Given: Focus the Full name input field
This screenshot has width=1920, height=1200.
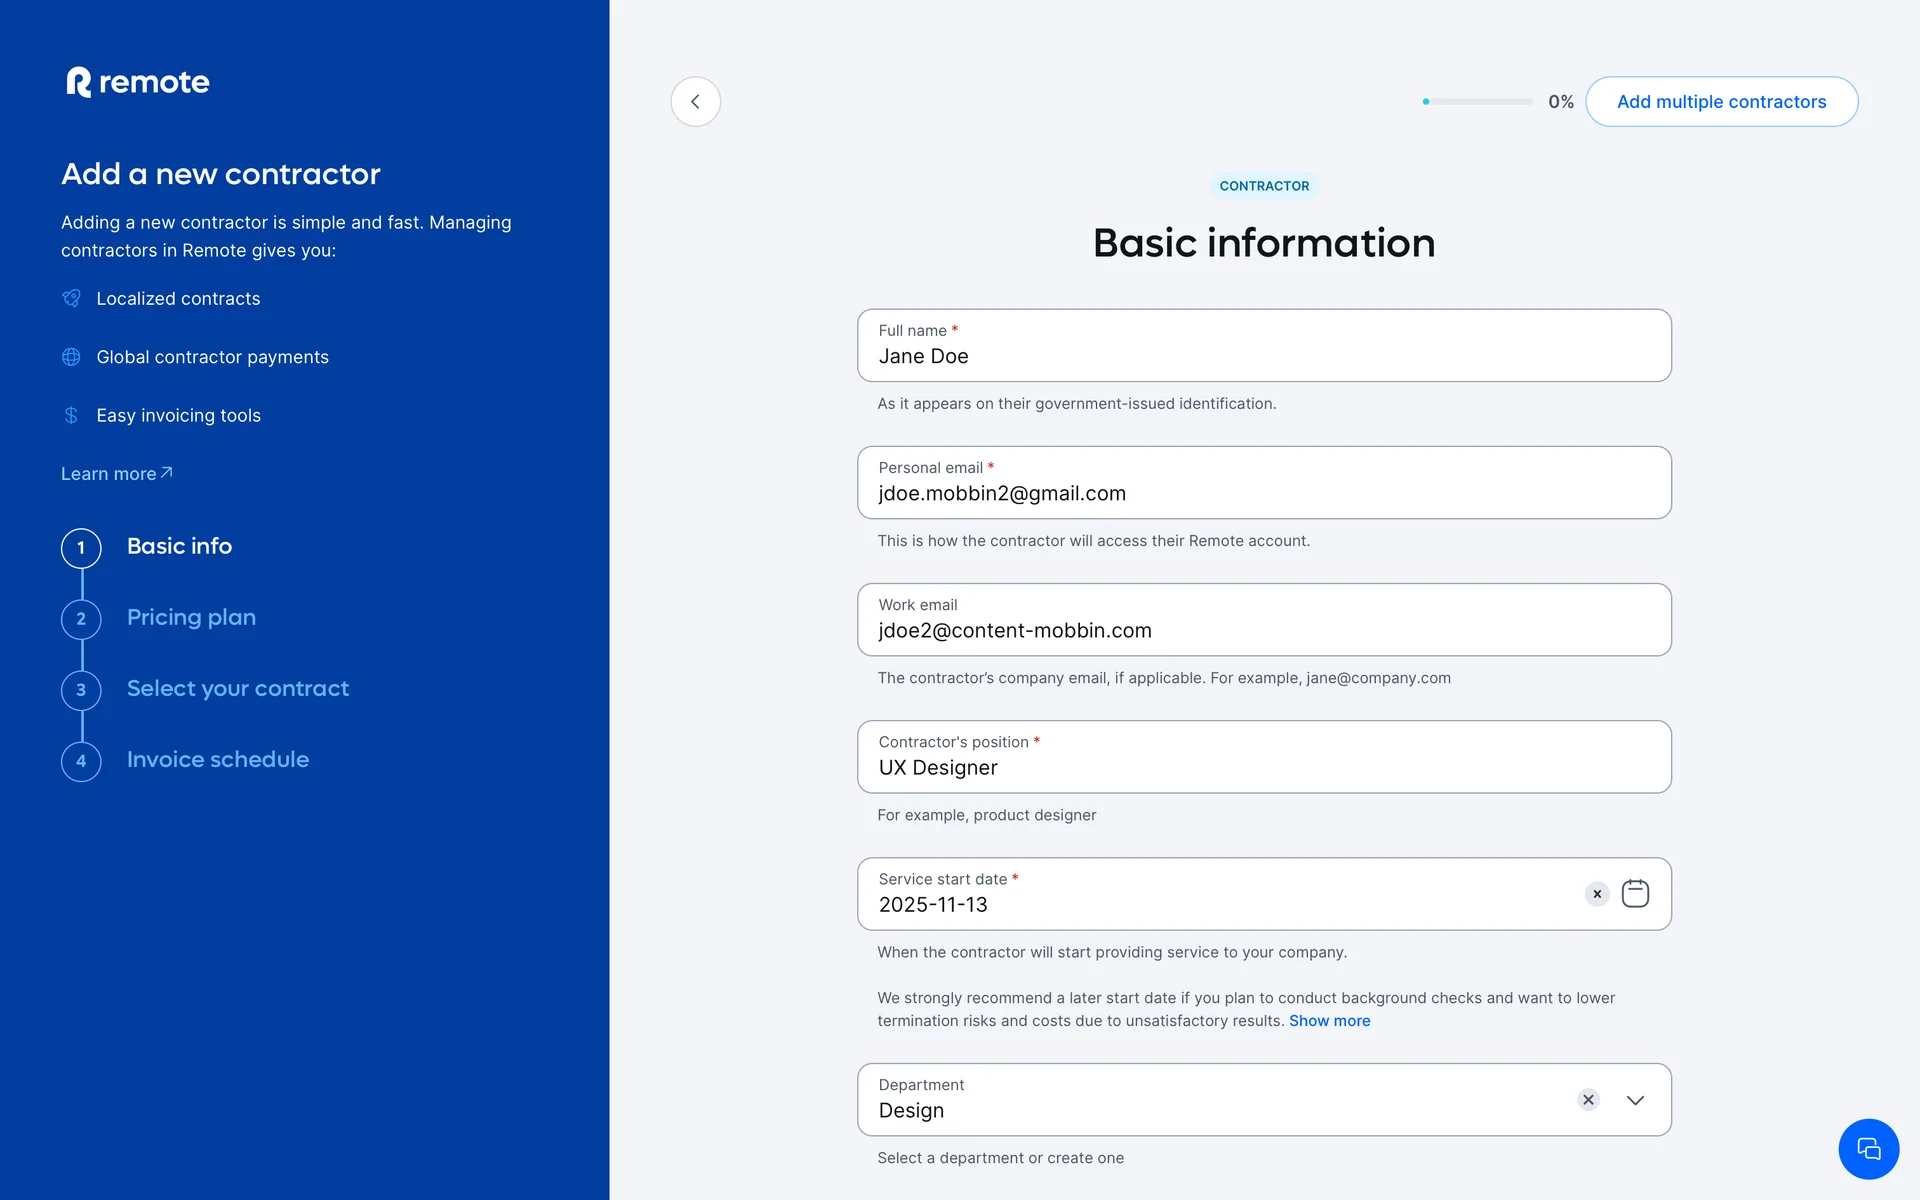Looking at the screenshot, I should [1264, 357].
